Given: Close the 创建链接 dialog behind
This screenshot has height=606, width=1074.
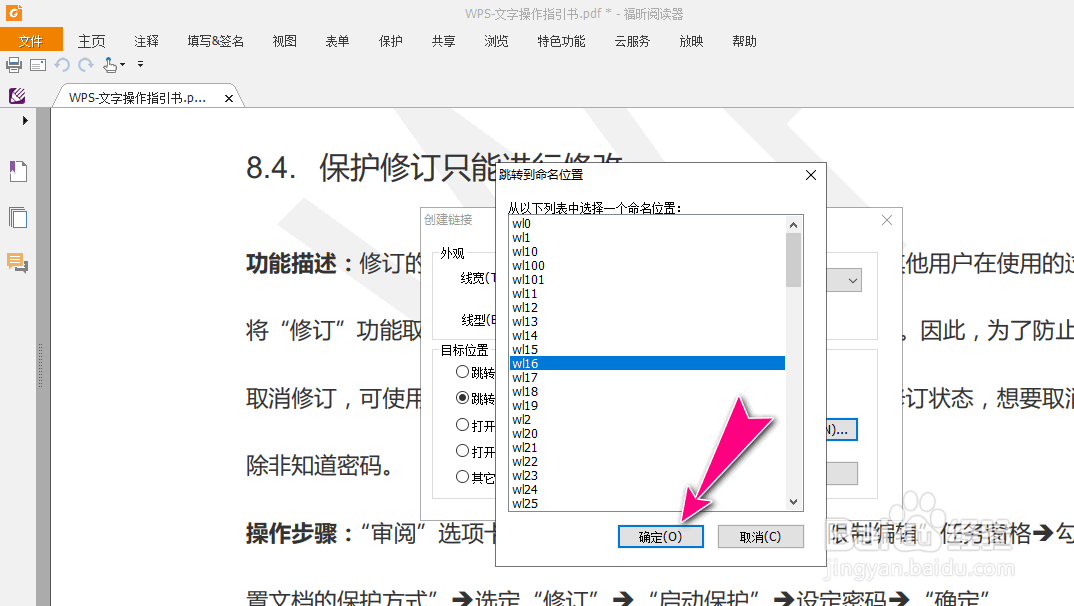Looking at the screenshot, I should point(887,220).
